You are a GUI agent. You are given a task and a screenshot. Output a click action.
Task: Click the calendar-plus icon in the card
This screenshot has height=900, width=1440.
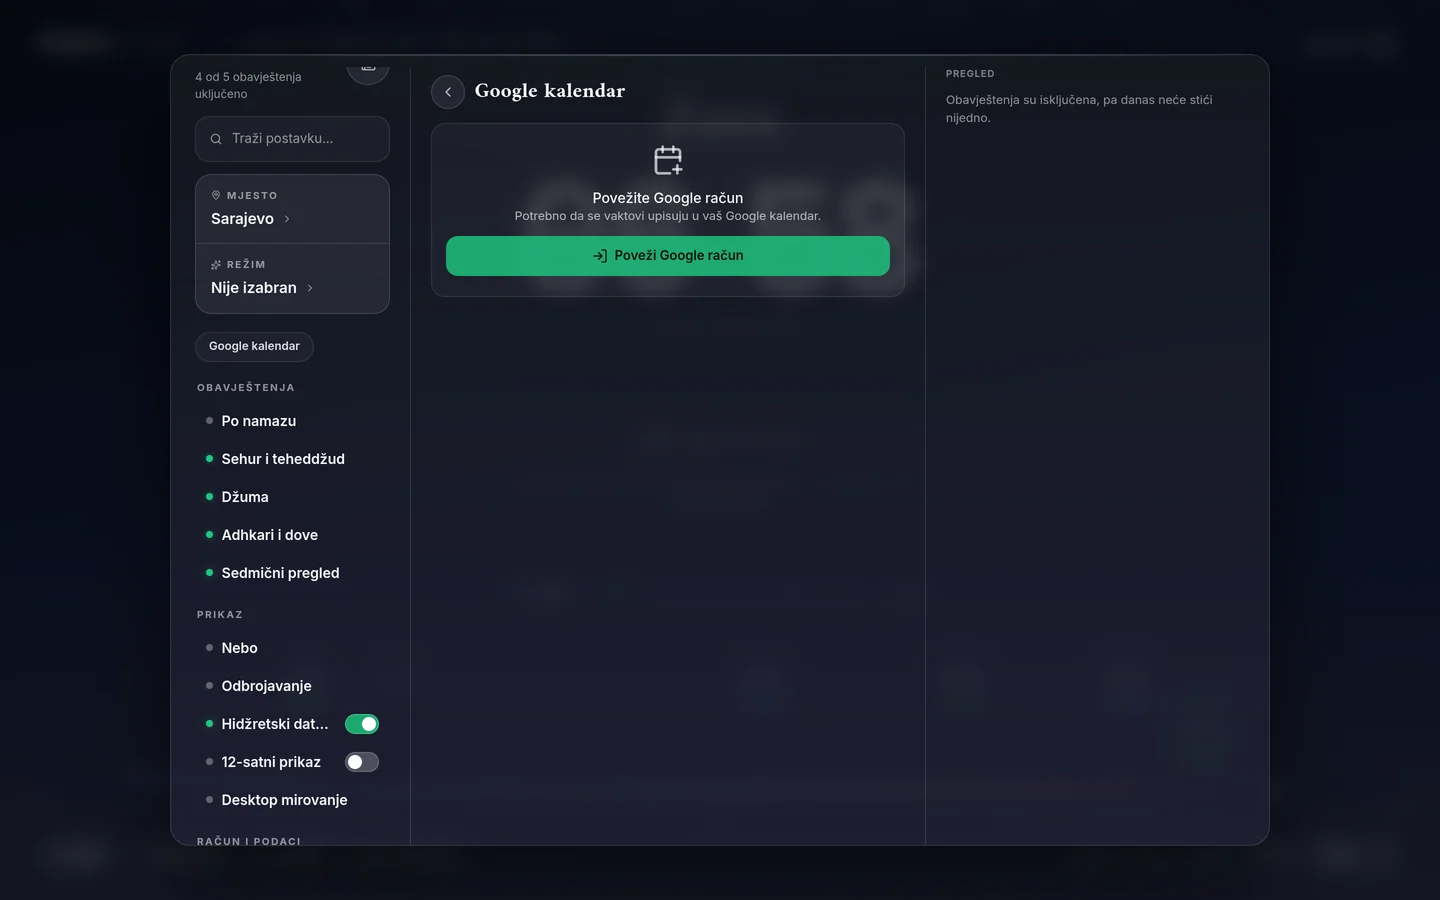(x=668, y=160)
